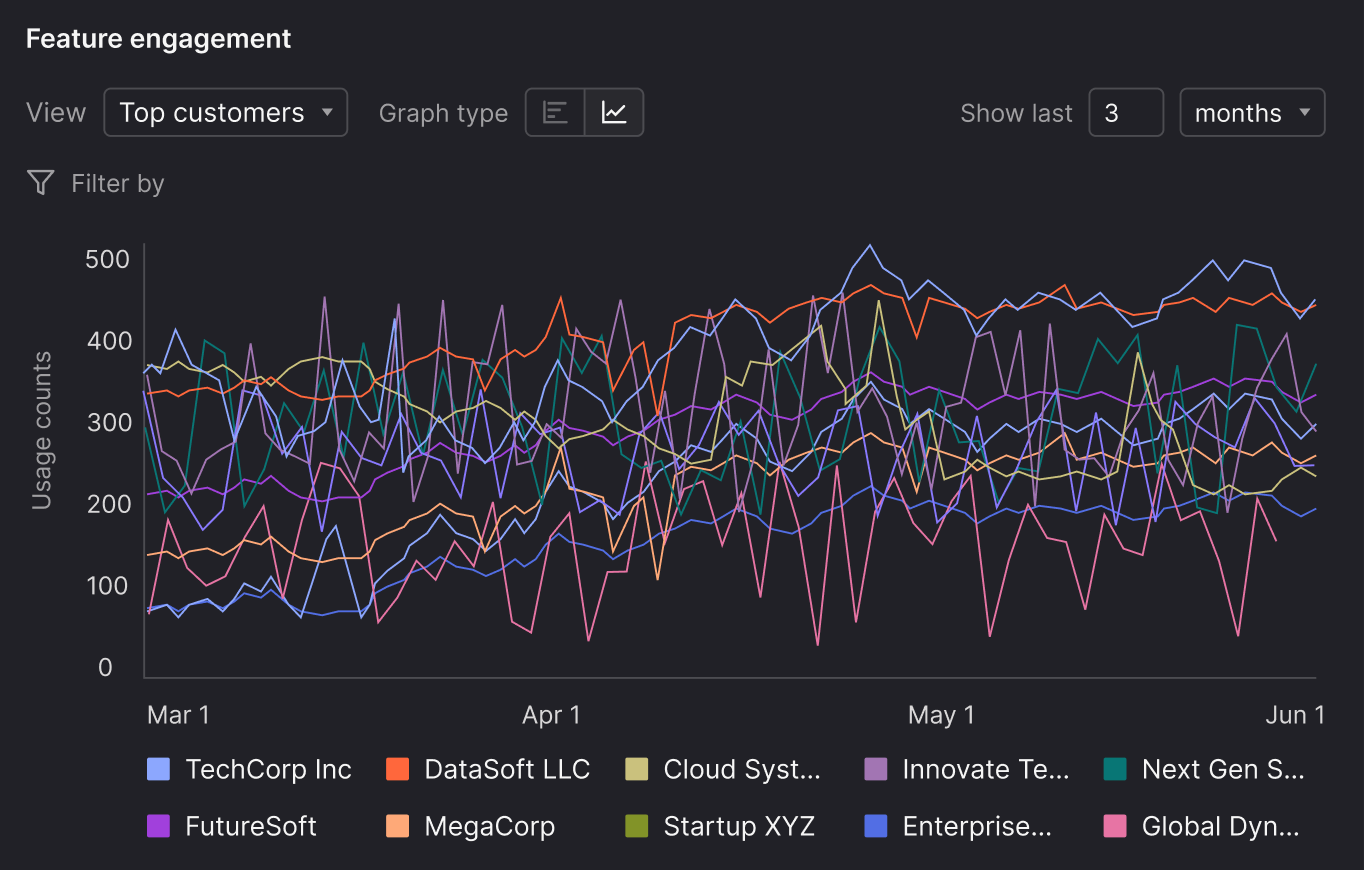The height and width of the screenshot is (870, 1364).
Task: Click the Show last number input
Action: click(x=1126, y=113)
